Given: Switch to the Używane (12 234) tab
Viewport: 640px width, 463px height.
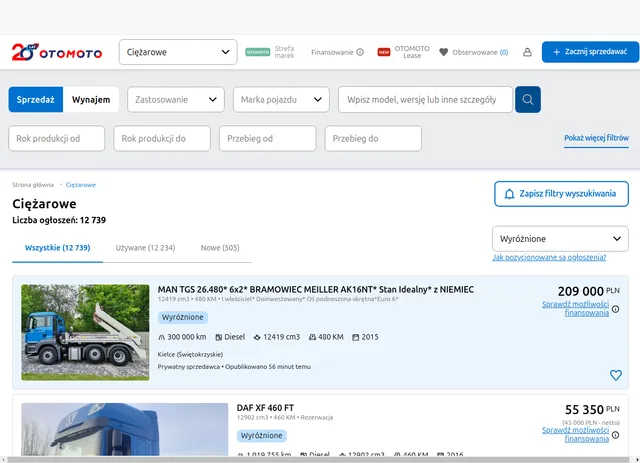Looking at the screenshot, I should [145, 247].
